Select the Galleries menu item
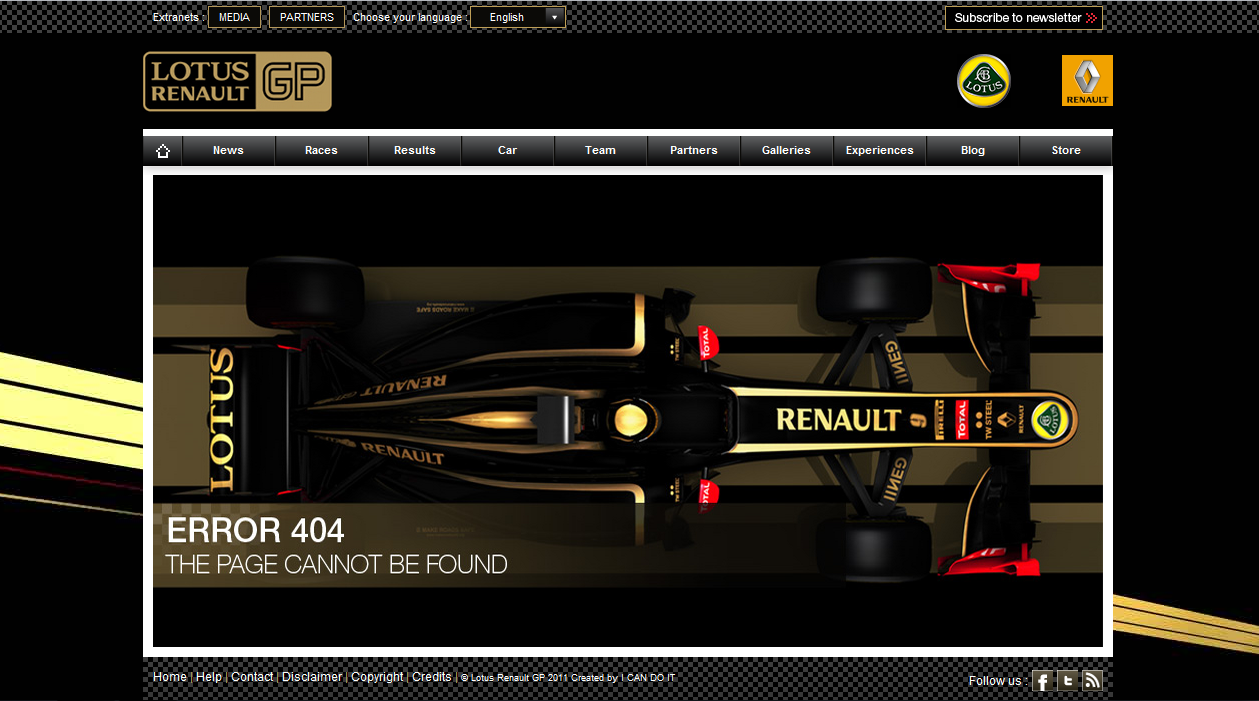Screen dimensions: 1259x701 tap(786, 151)
